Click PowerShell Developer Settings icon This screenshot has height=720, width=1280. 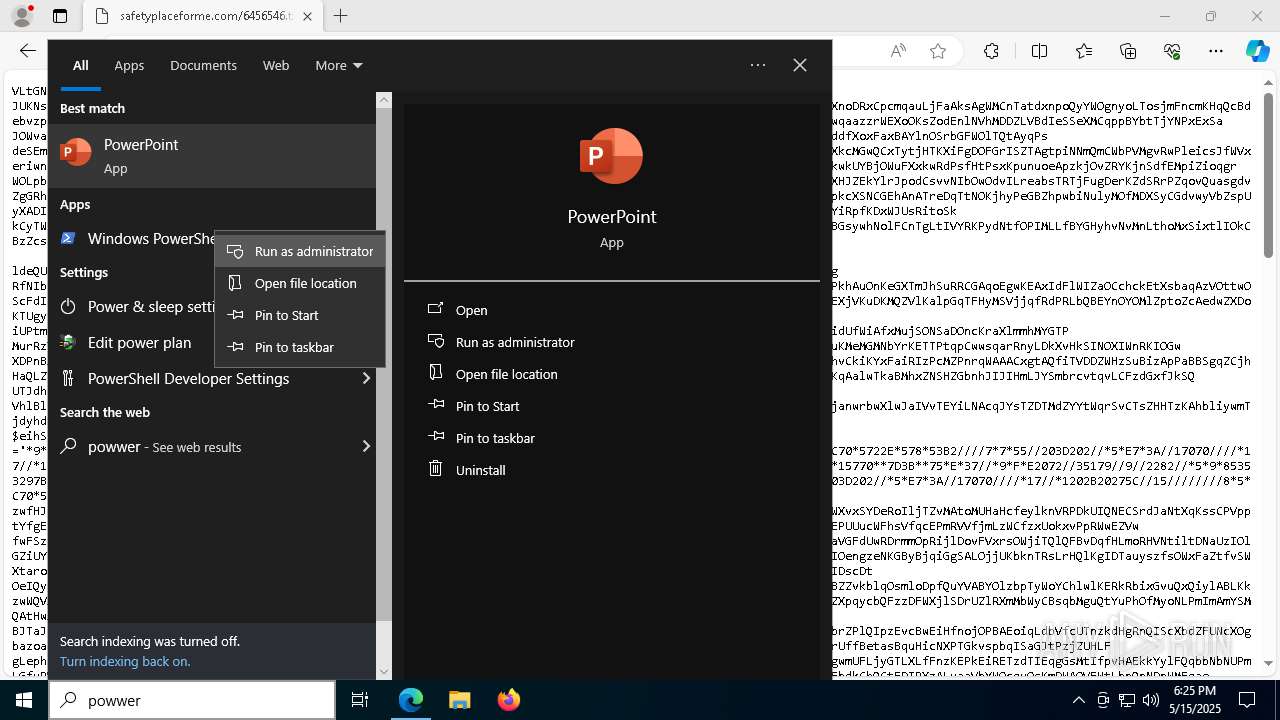pos(68,378)
